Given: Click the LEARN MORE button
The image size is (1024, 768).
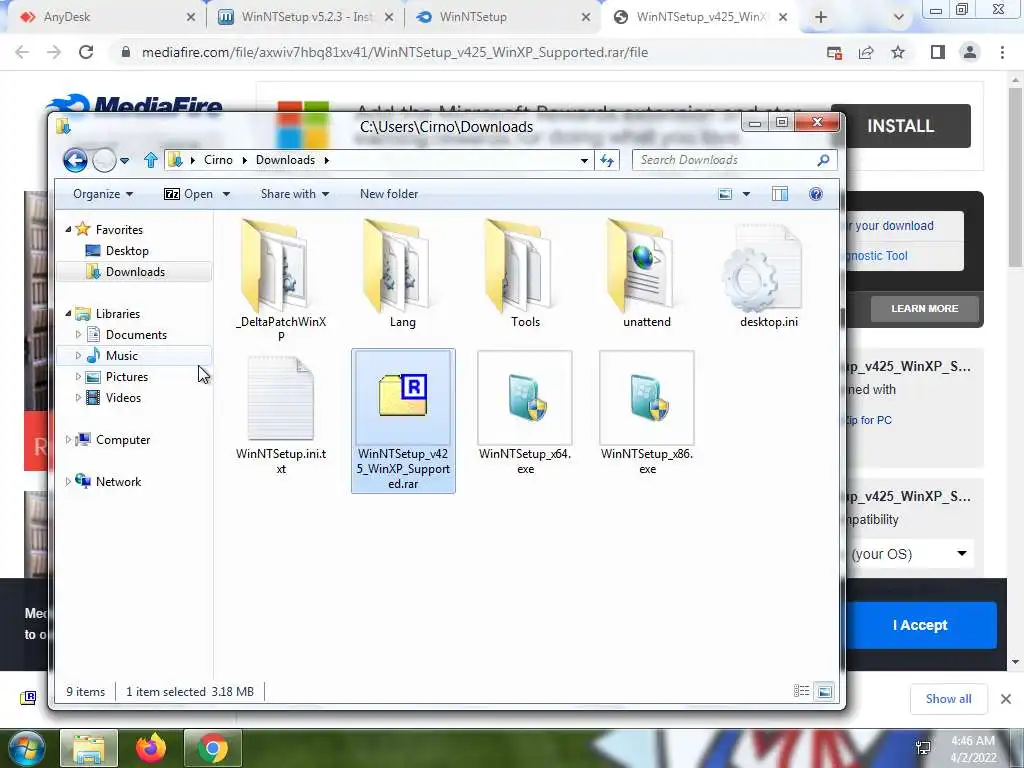Looking at the screenshot, I should click(x=925, y=308).
